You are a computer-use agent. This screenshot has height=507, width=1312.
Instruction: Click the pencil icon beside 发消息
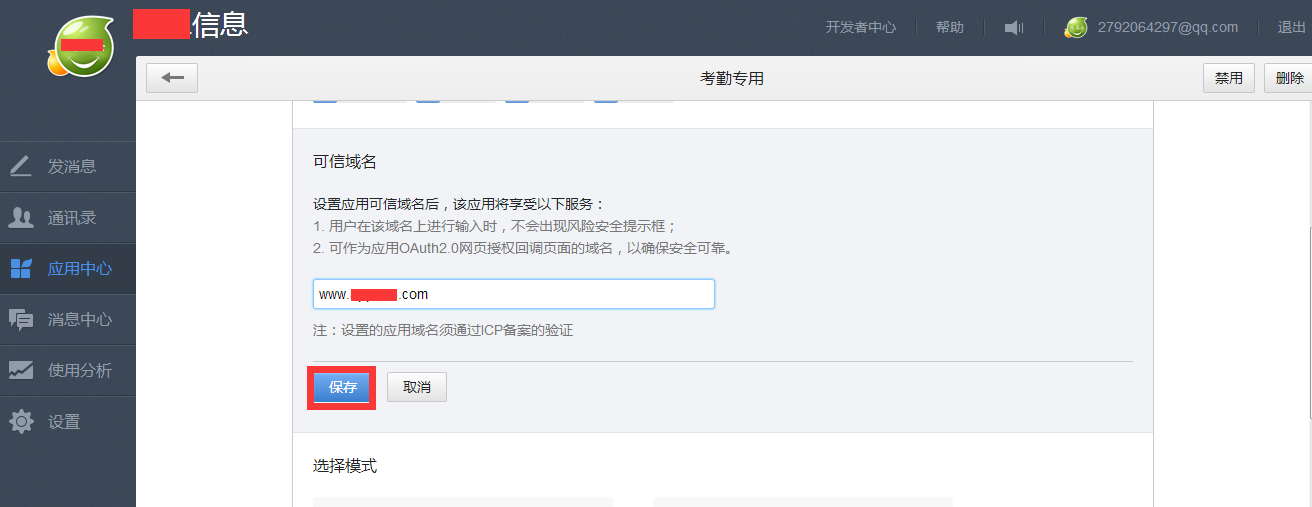[21, 166]
